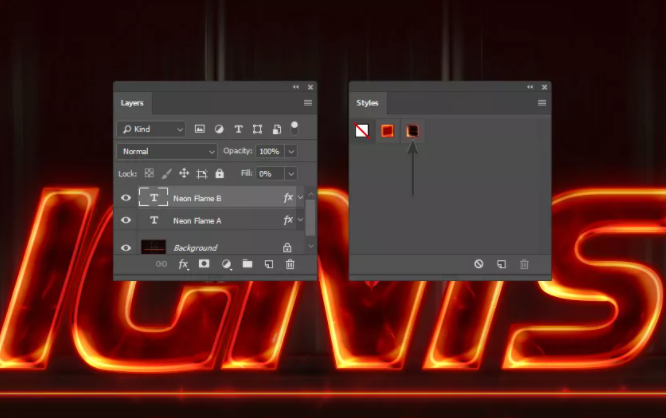Create a new group folder
Screen dimensions: 666x418
coord(247,264)
